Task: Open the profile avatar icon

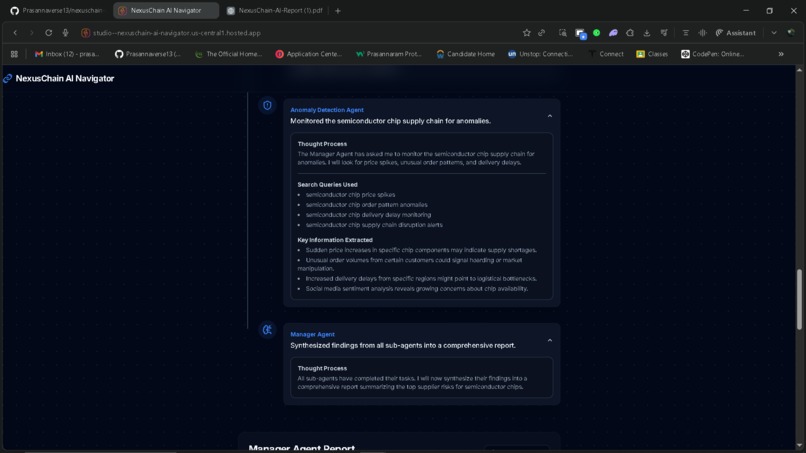Action: click(791, 33)
